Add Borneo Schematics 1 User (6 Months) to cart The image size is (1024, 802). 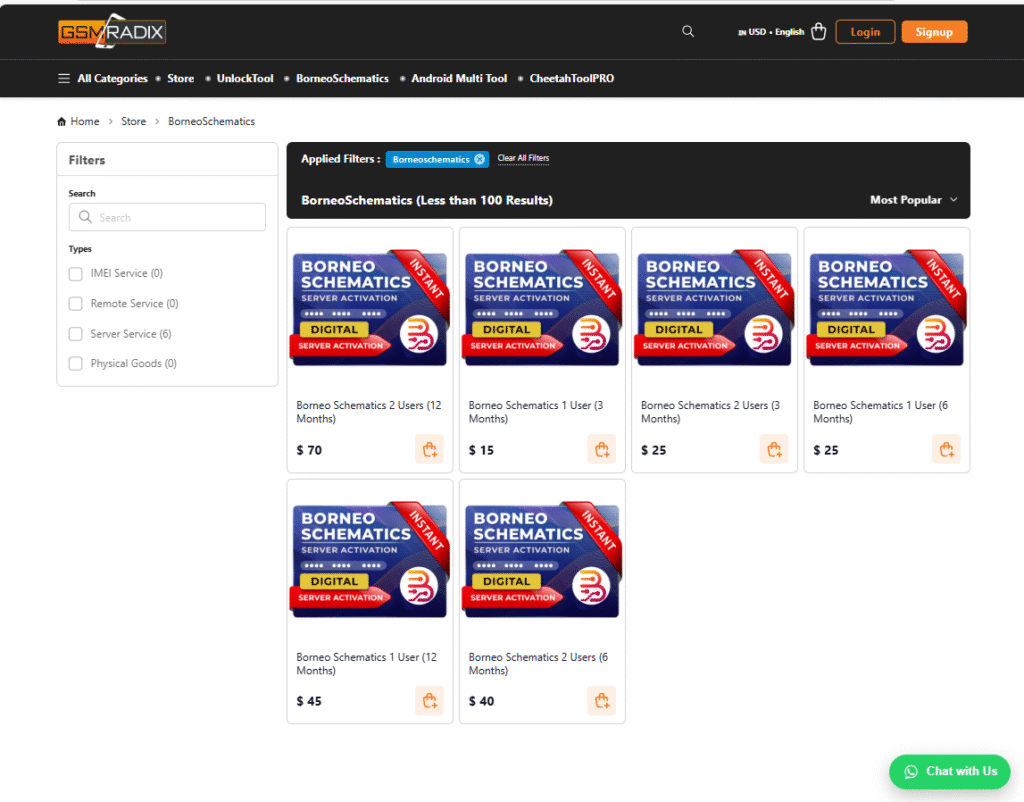coord(945,450)
